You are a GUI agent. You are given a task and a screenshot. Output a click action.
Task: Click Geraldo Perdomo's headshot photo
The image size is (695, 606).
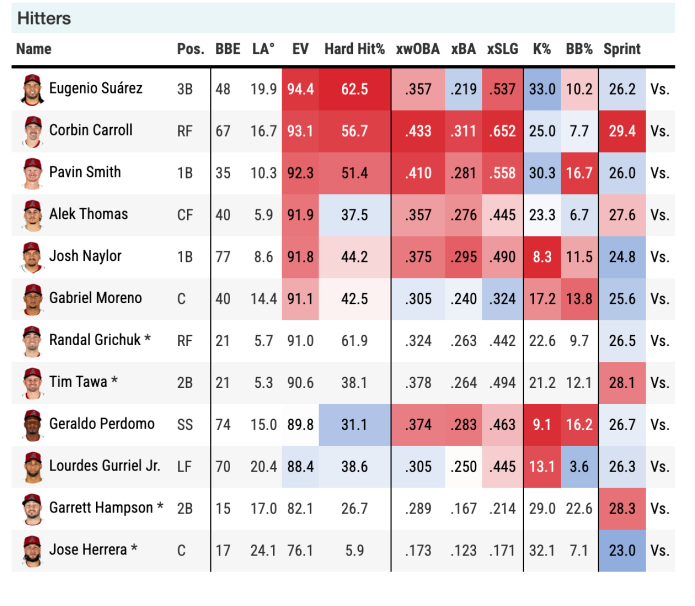point(32,425)
